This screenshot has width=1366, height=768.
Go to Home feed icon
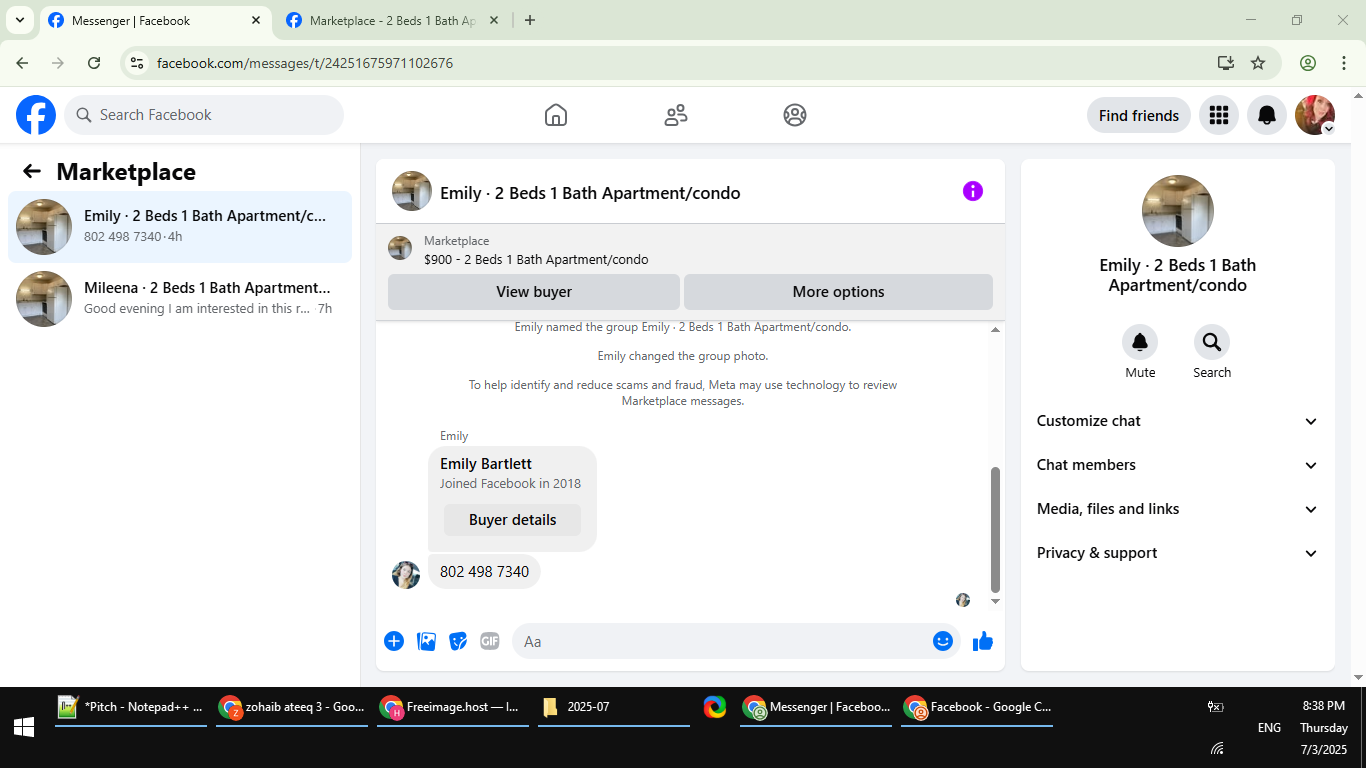pos(556,115)
